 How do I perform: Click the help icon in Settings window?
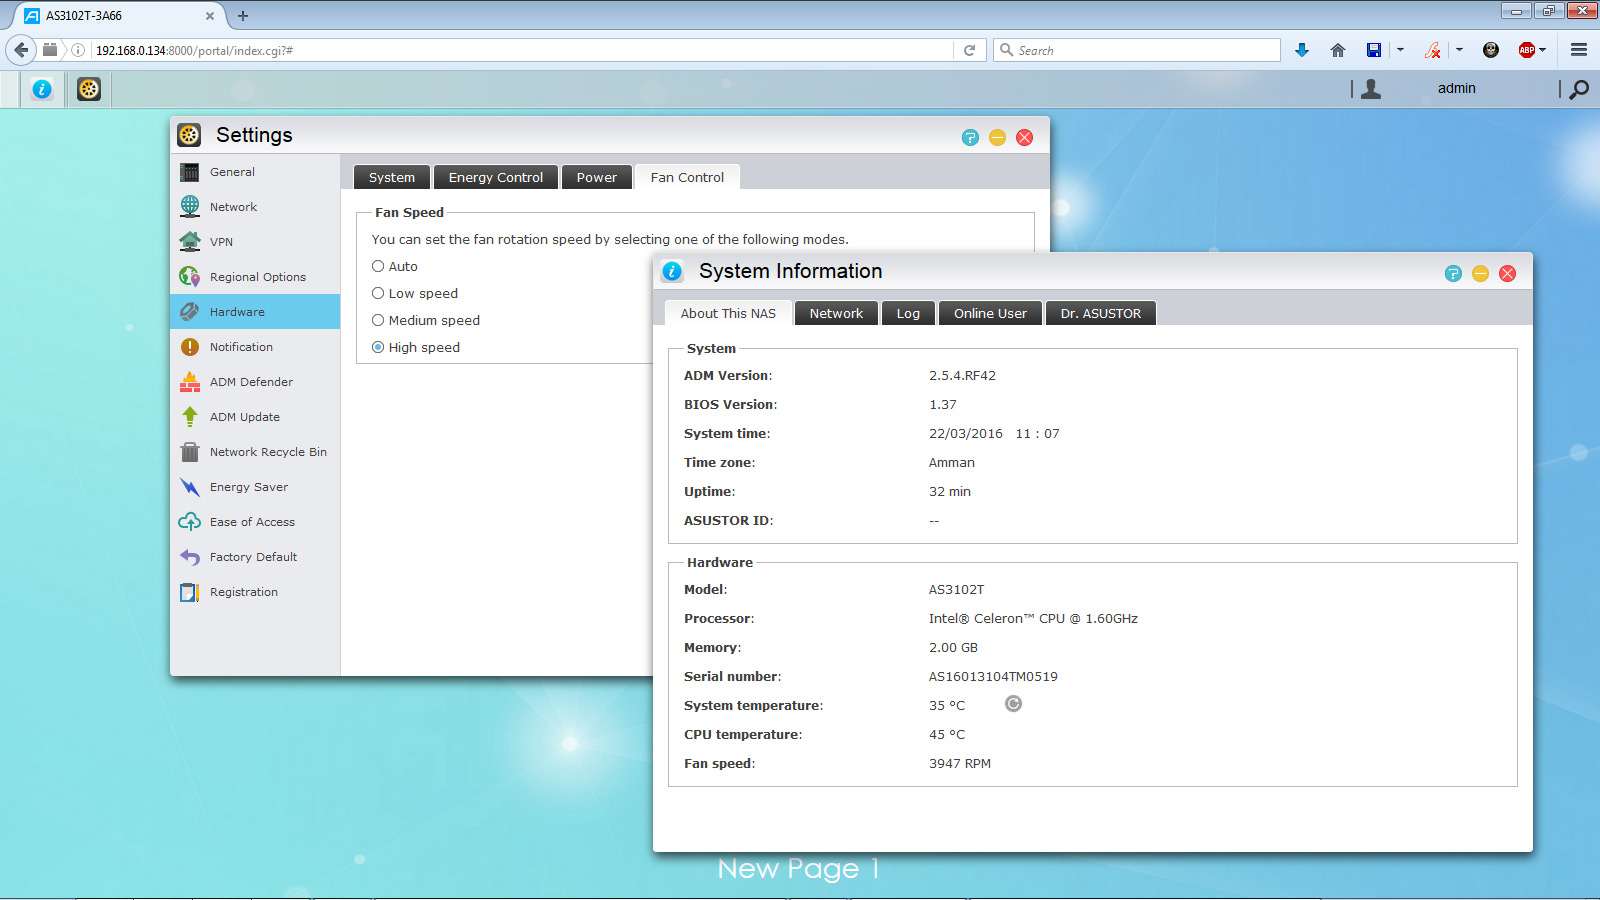970,138
